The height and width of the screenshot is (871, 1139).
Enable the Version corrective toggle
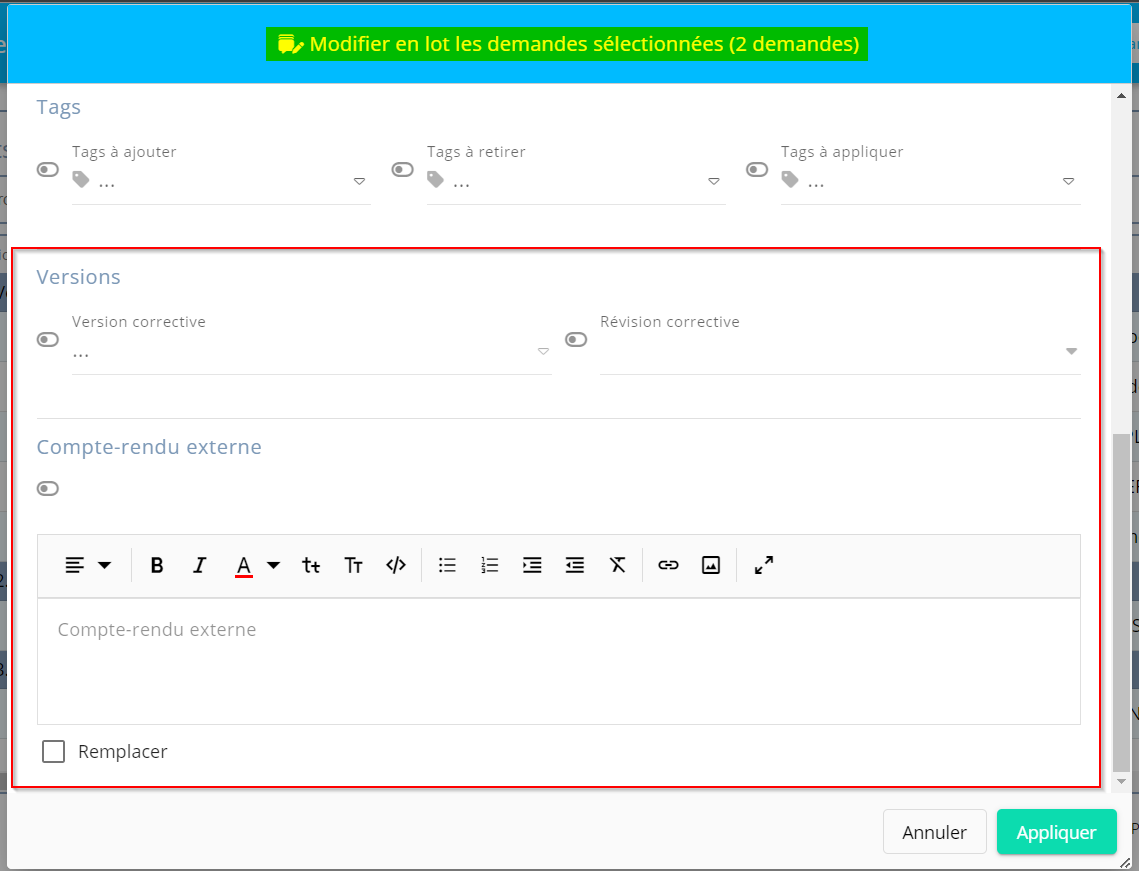[48, 339]
